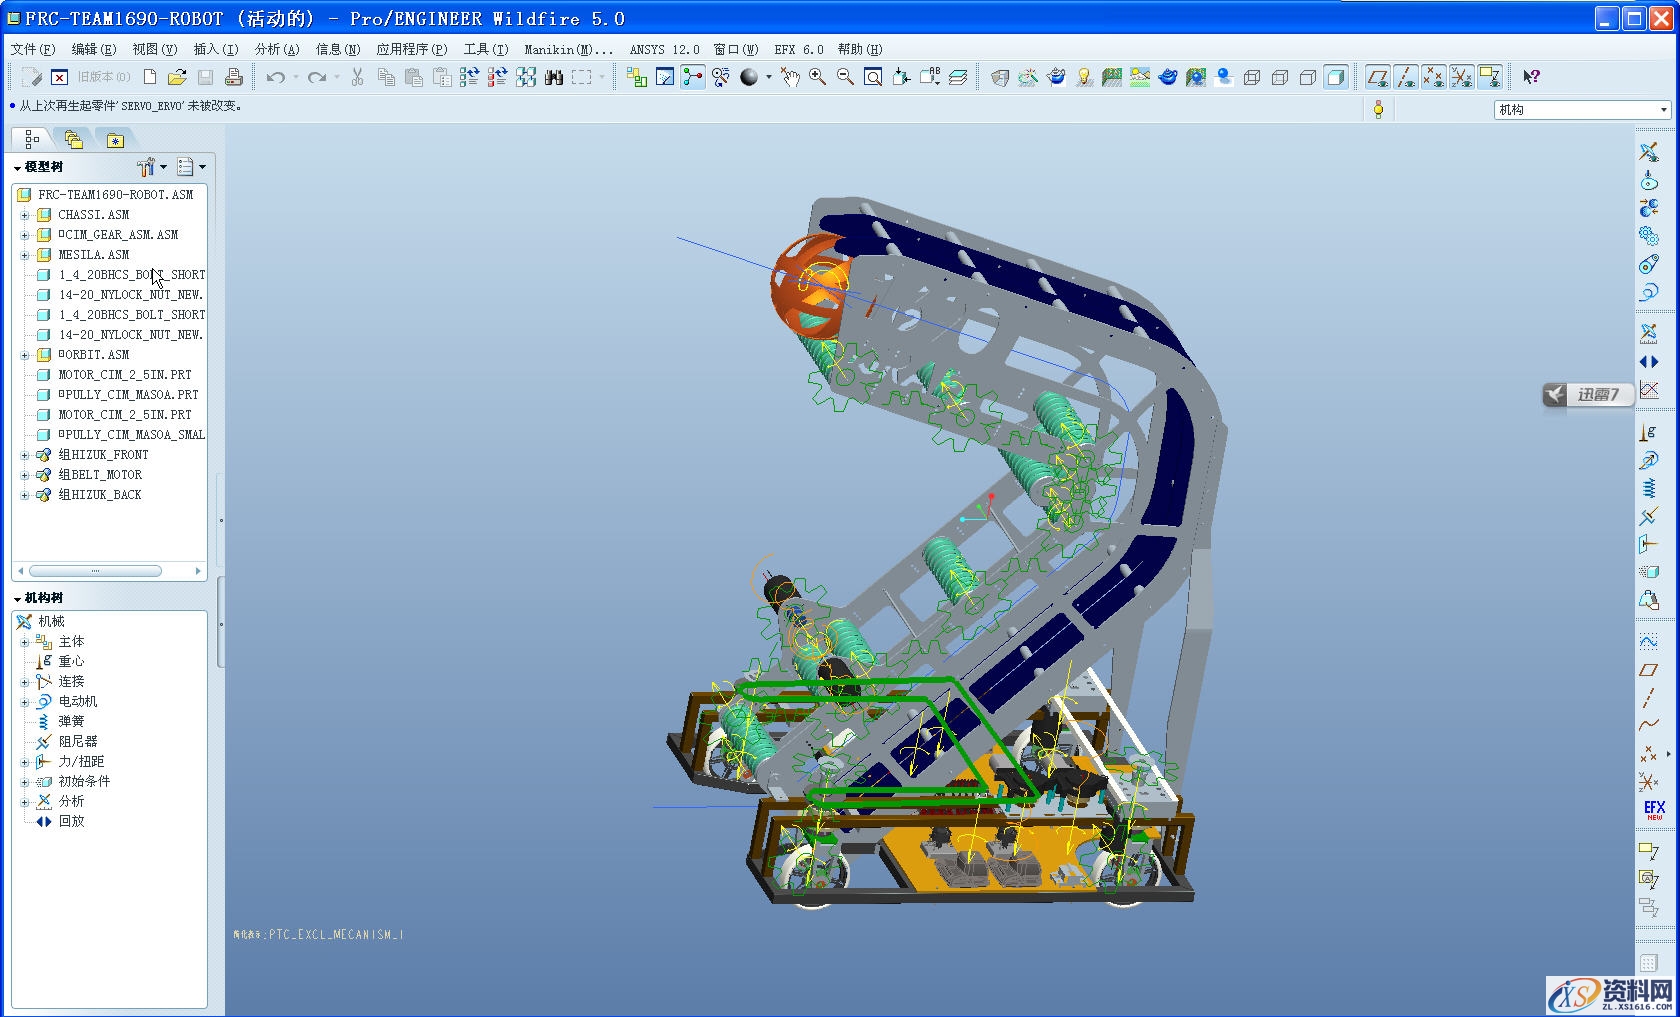This screenshot has height=1017, width=1680.
Task: Click the 迅雷7 floating button
Action: coord(1587,395)
